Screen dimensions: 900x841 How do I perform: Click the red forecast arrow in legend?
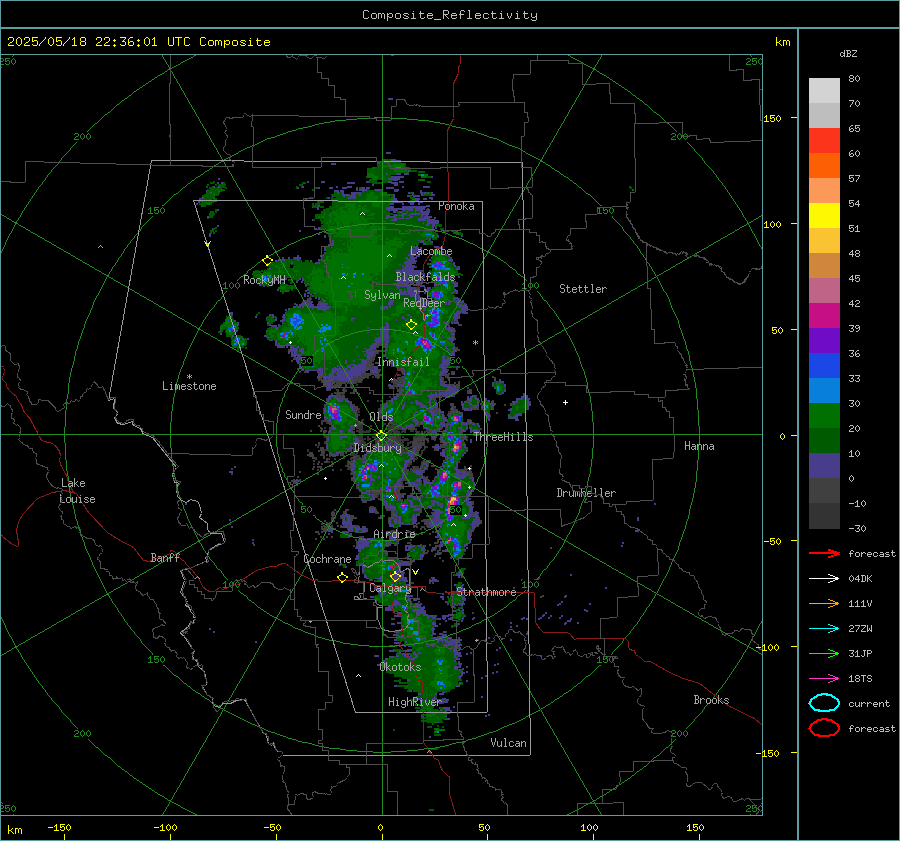[824, 553]
